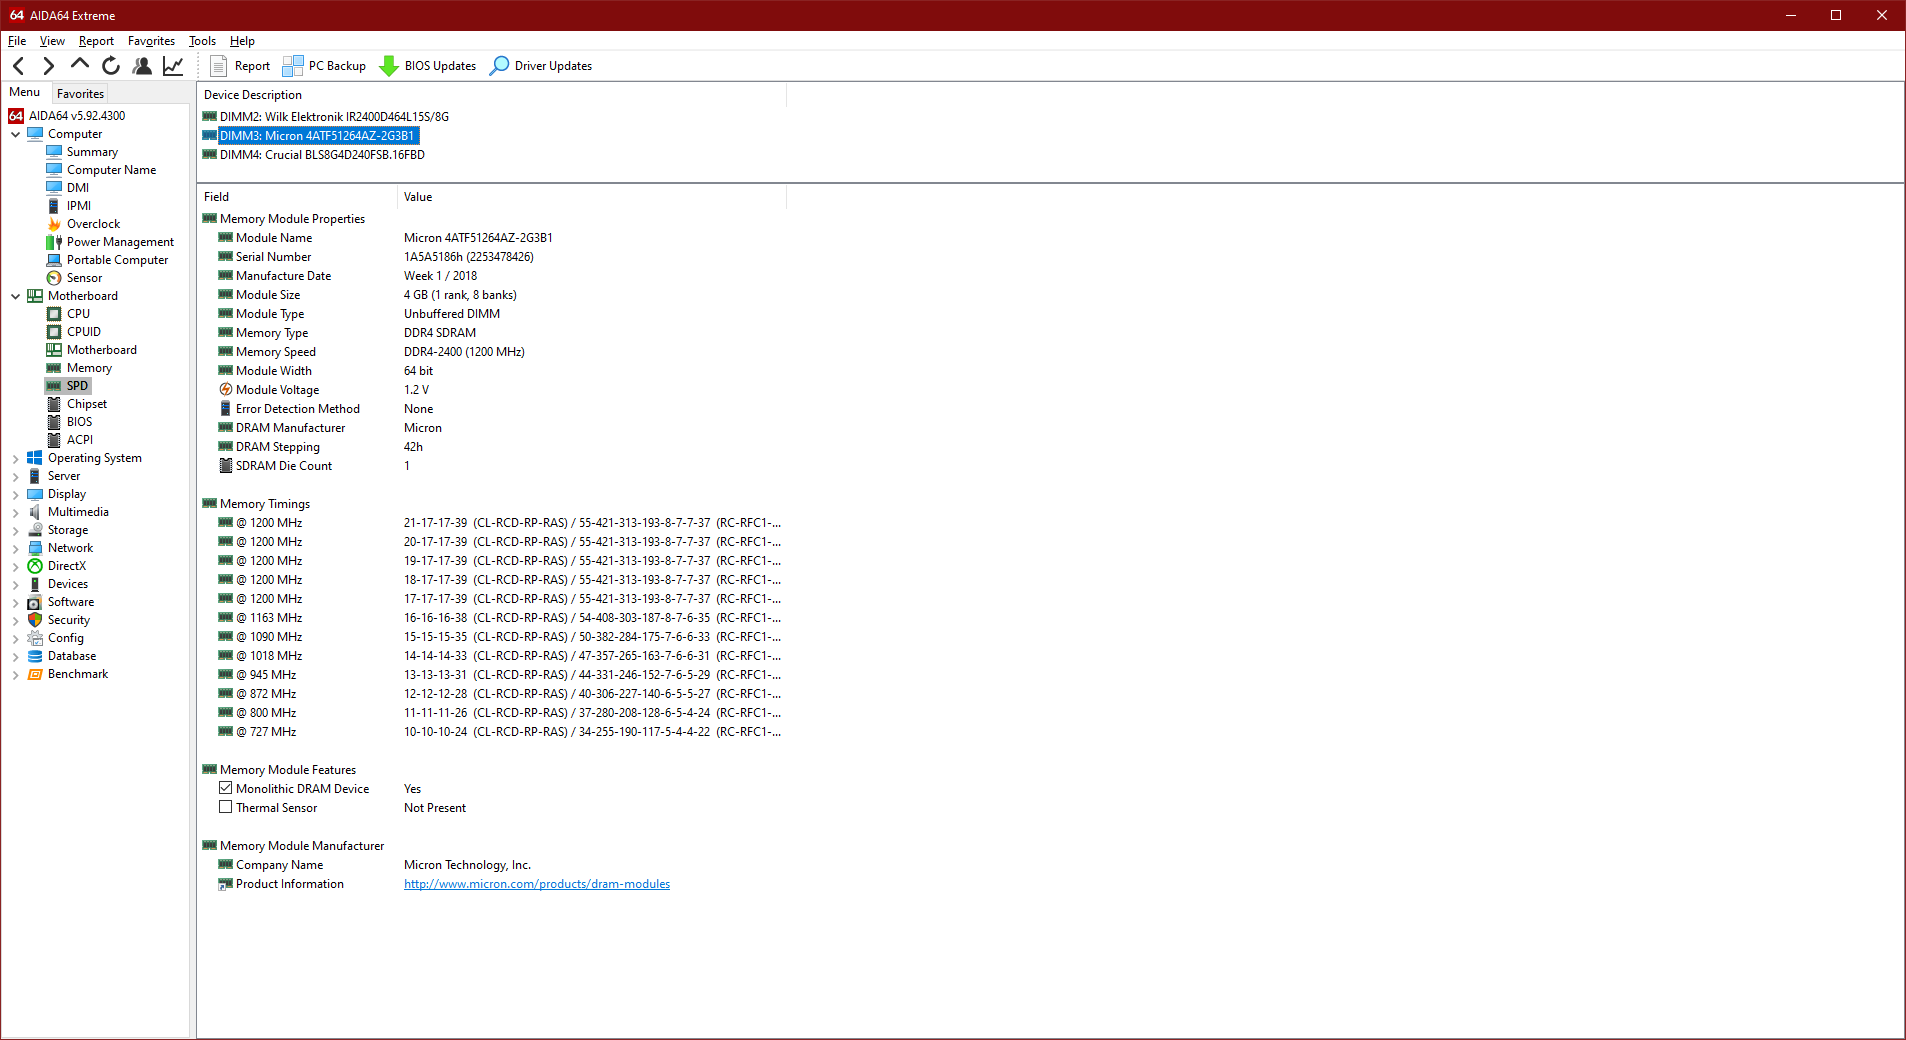Viewport: 1906px width, 1040px height.
Task: Click the Software tree icon
Action: (x=35, y=602)
